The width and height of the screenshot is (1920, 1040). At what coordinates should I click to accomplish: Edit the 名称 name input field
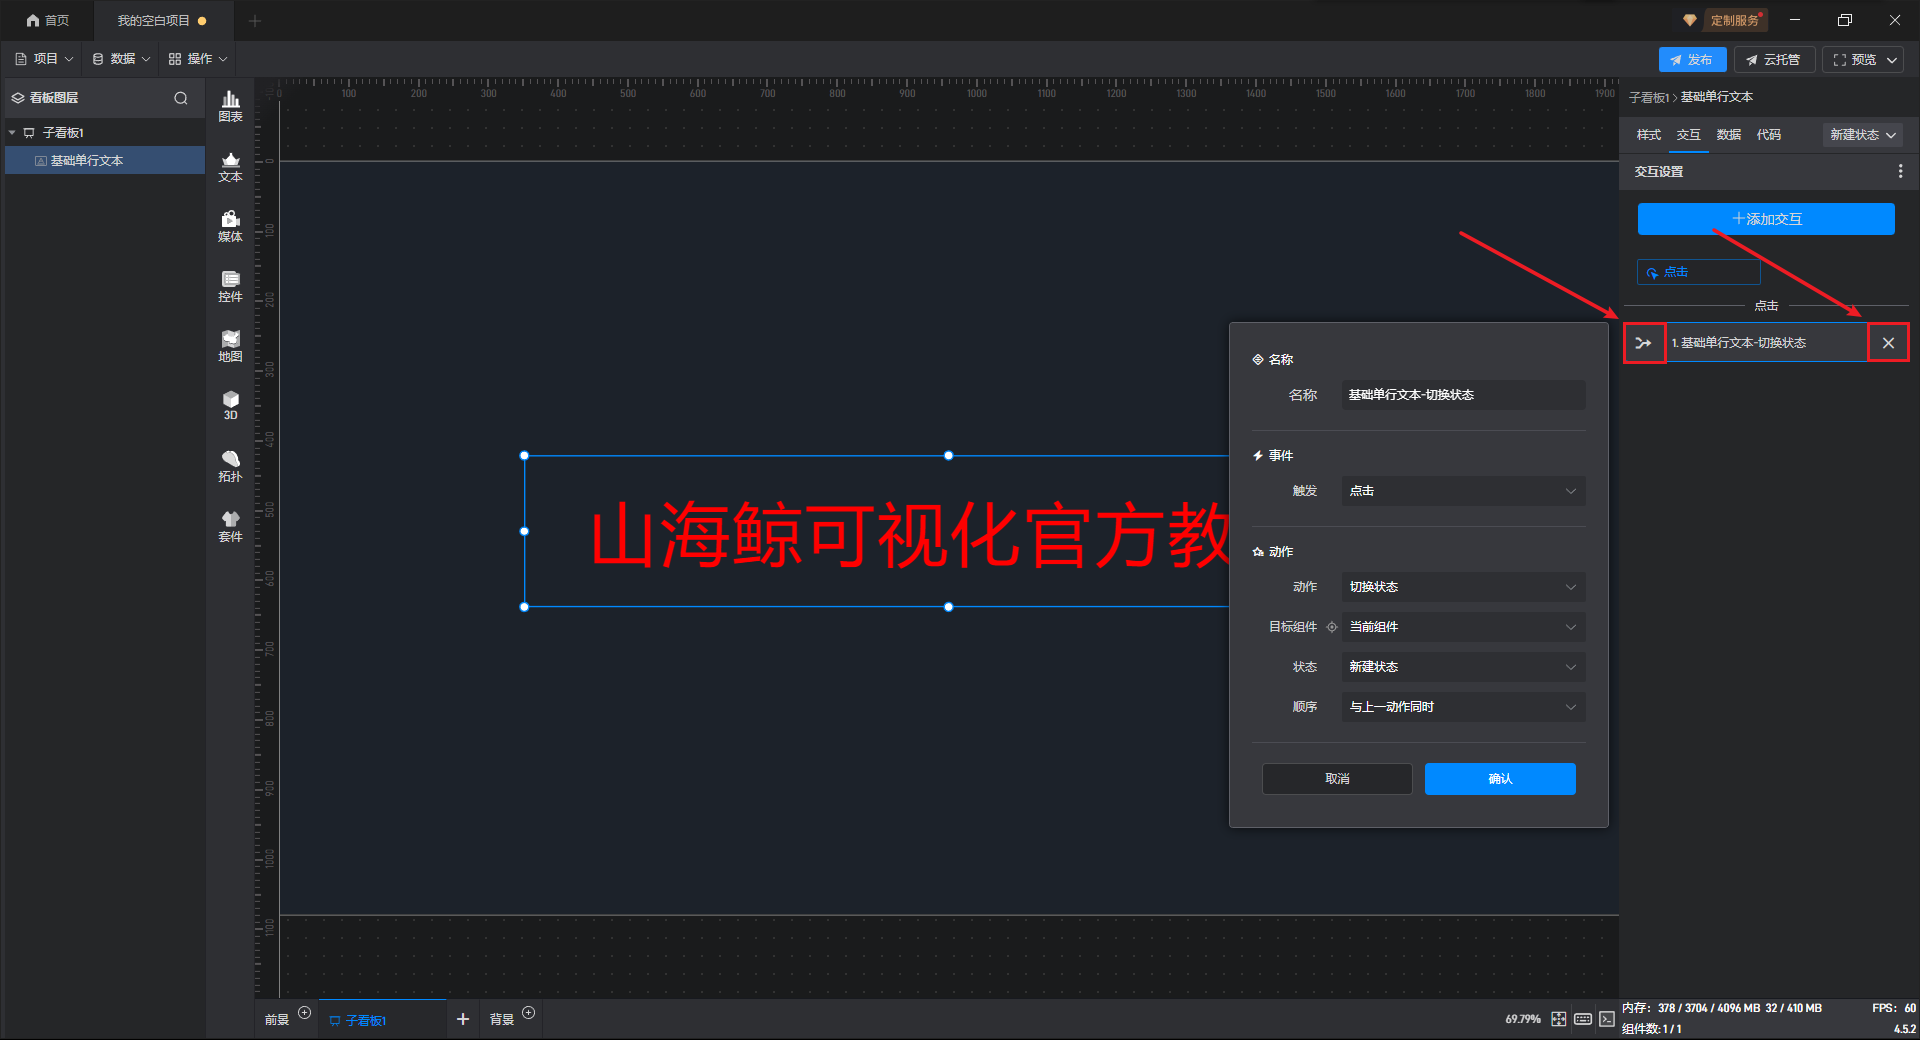point(1462,395)
